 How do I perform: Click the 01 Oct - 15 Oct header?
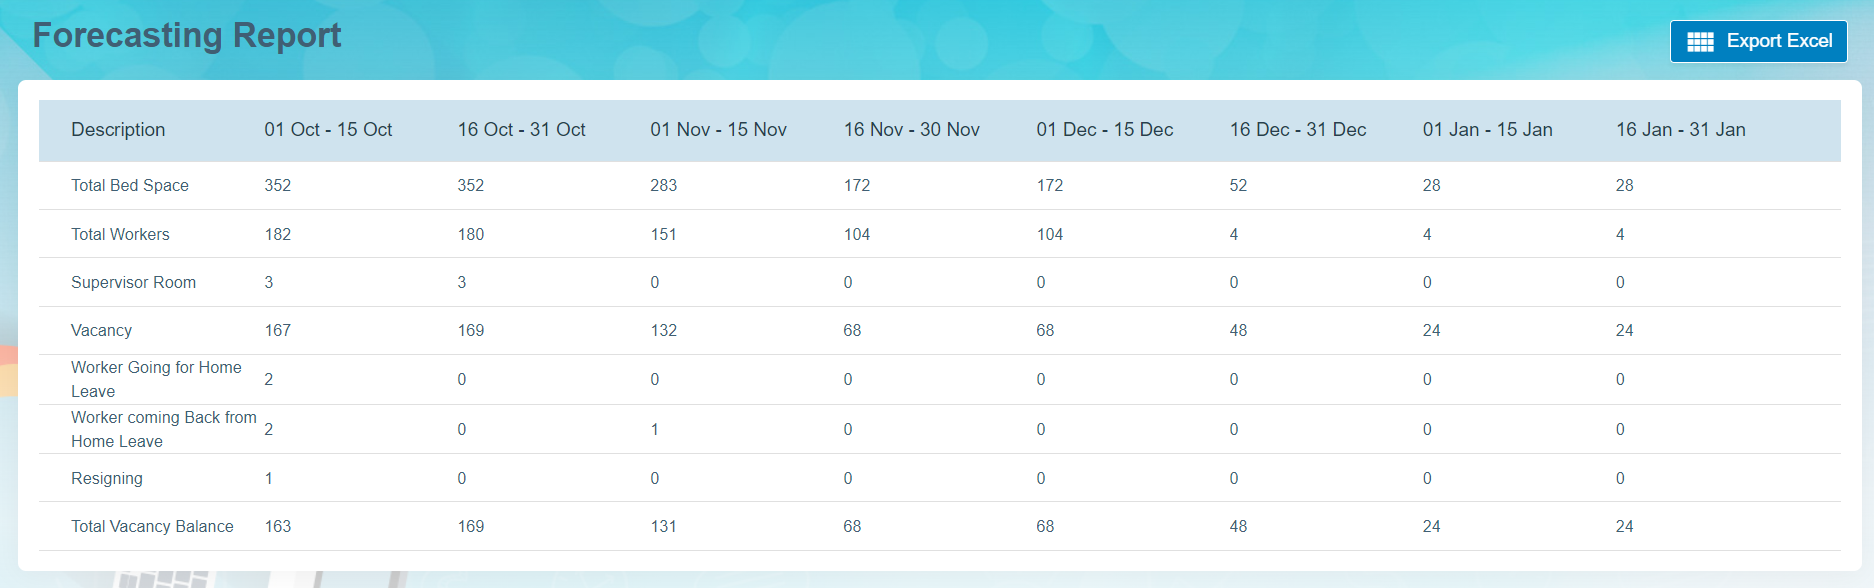click(x=328, y=130)
